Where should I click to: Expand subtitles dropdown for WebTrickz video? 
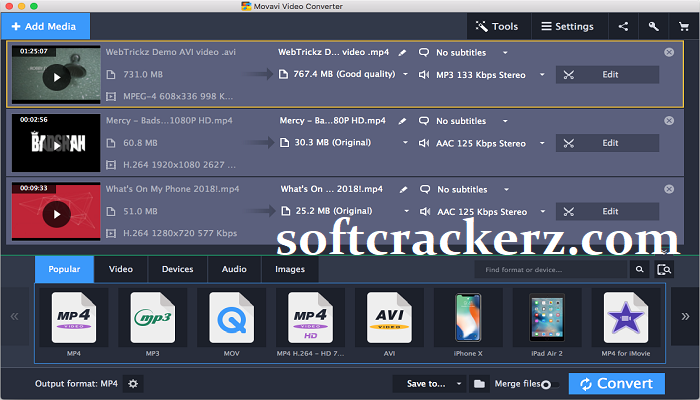505,53
